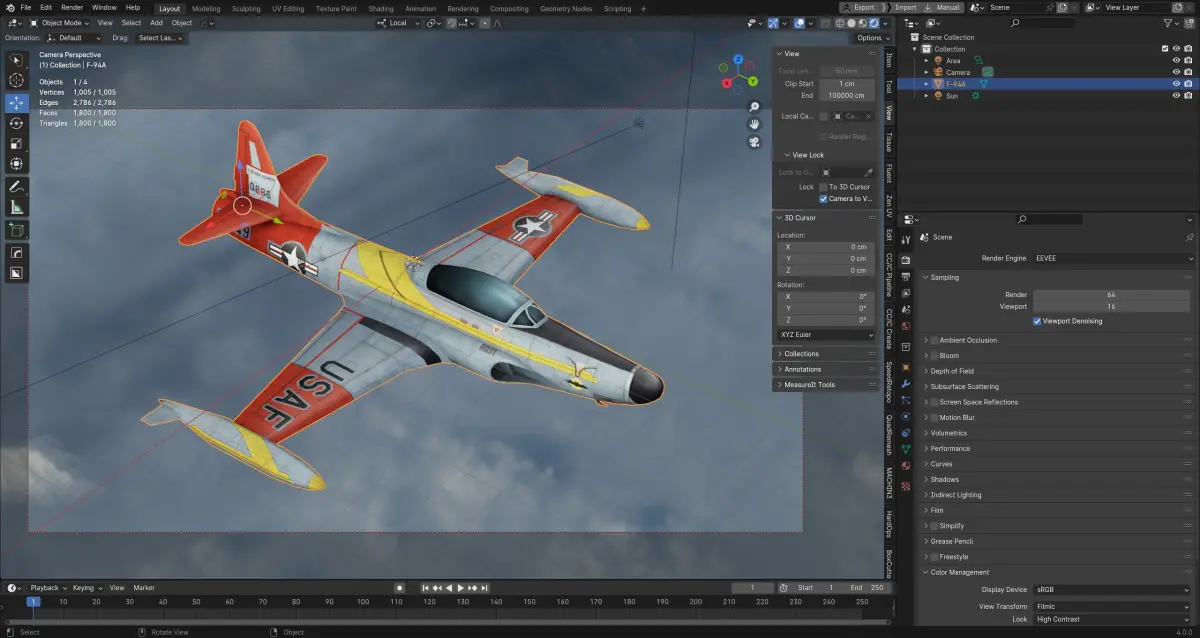Screen dimensions: 1200x638
Task: Toggle camera view gizmo icon
Action: point(753,142)
